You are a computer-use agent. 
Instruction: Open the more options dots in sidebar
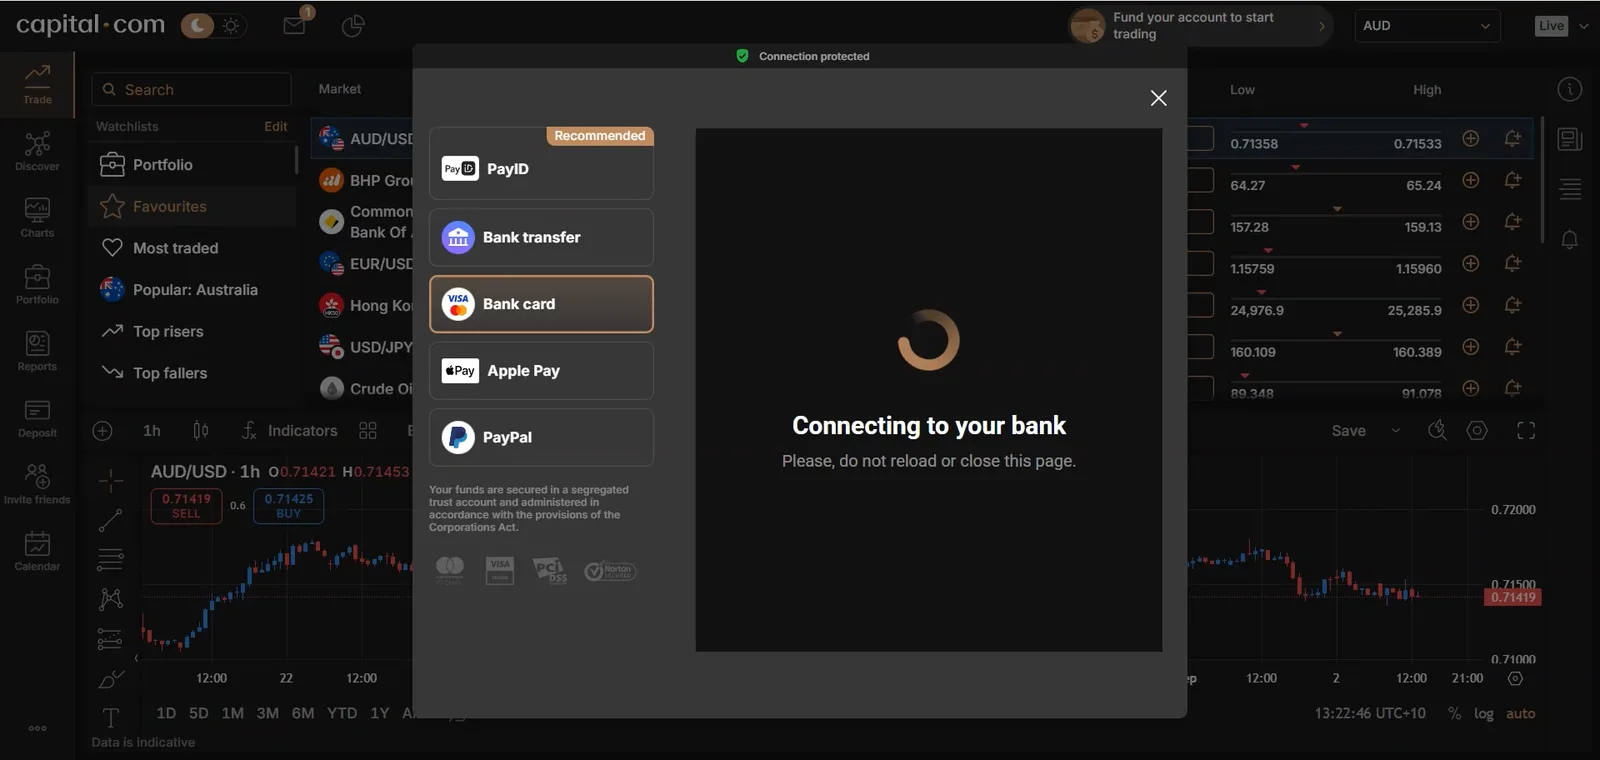tap(37, 728)
